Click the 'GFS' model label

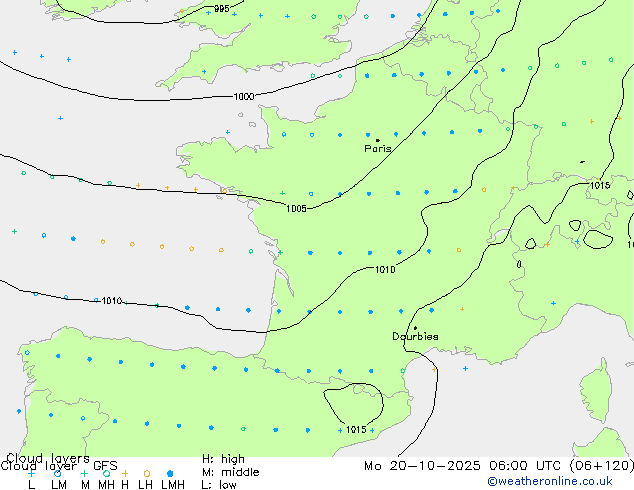(105, 466)
